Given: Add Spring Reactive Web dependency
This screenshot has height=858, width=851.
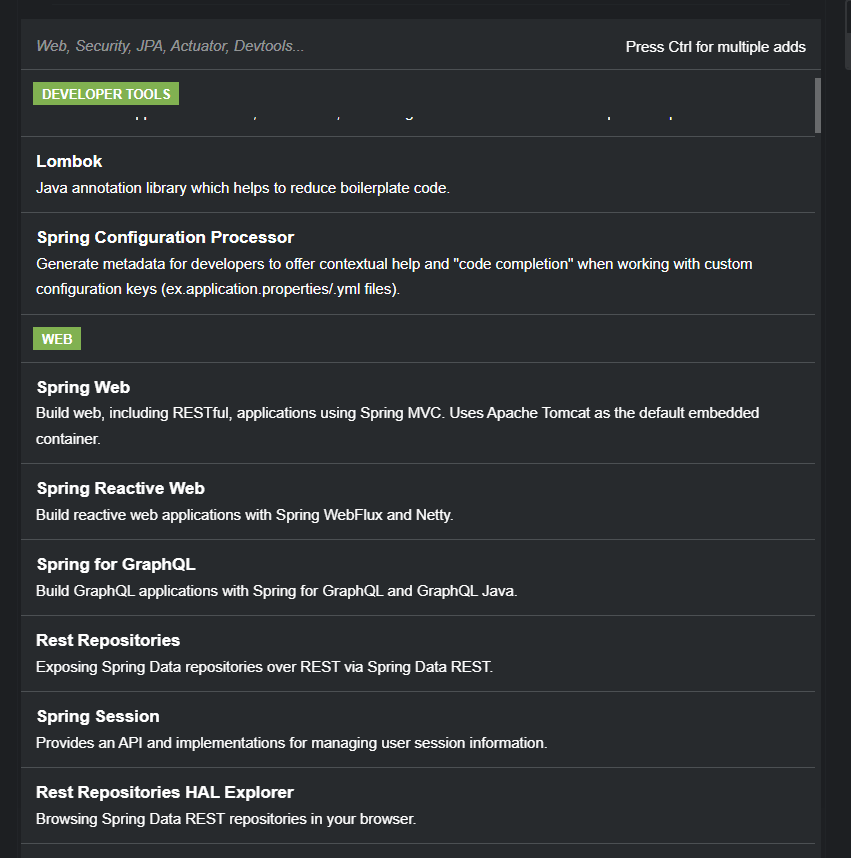Looking at the screenshot, I should pyautogui.click(x=418, y=501).
